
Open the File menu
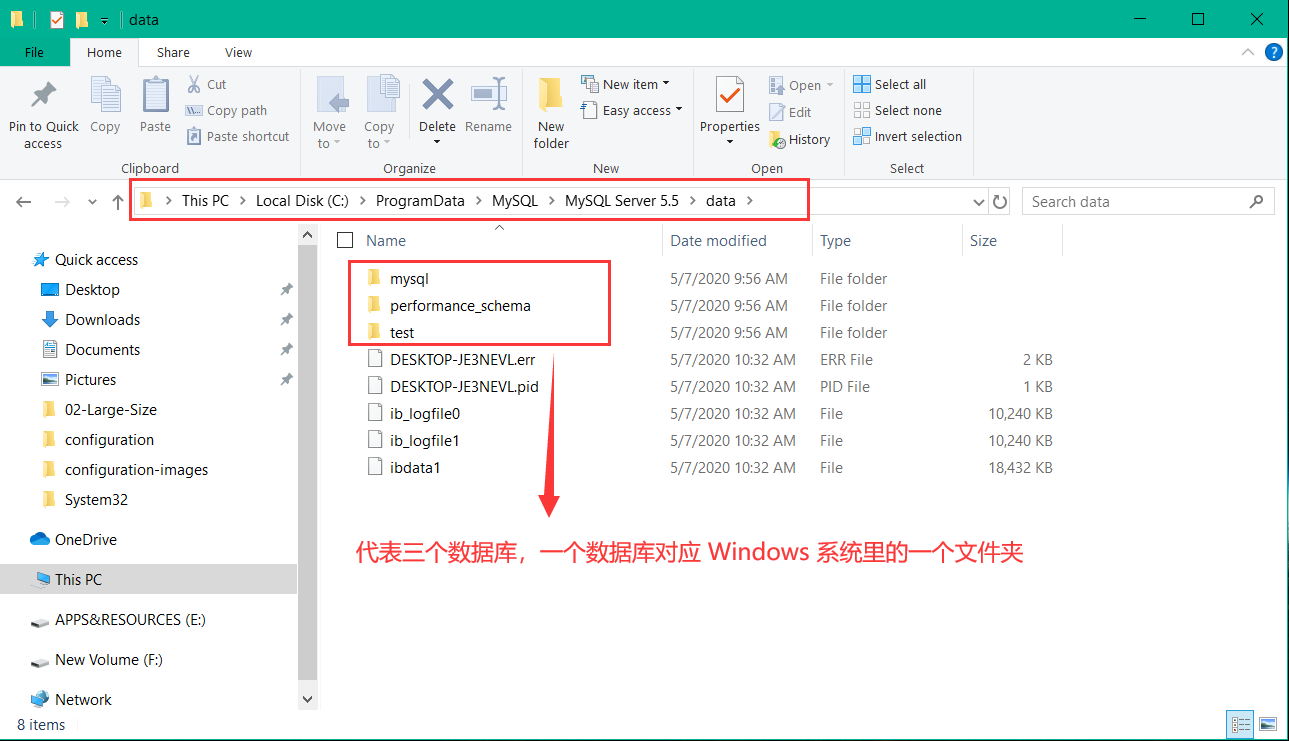34,53
